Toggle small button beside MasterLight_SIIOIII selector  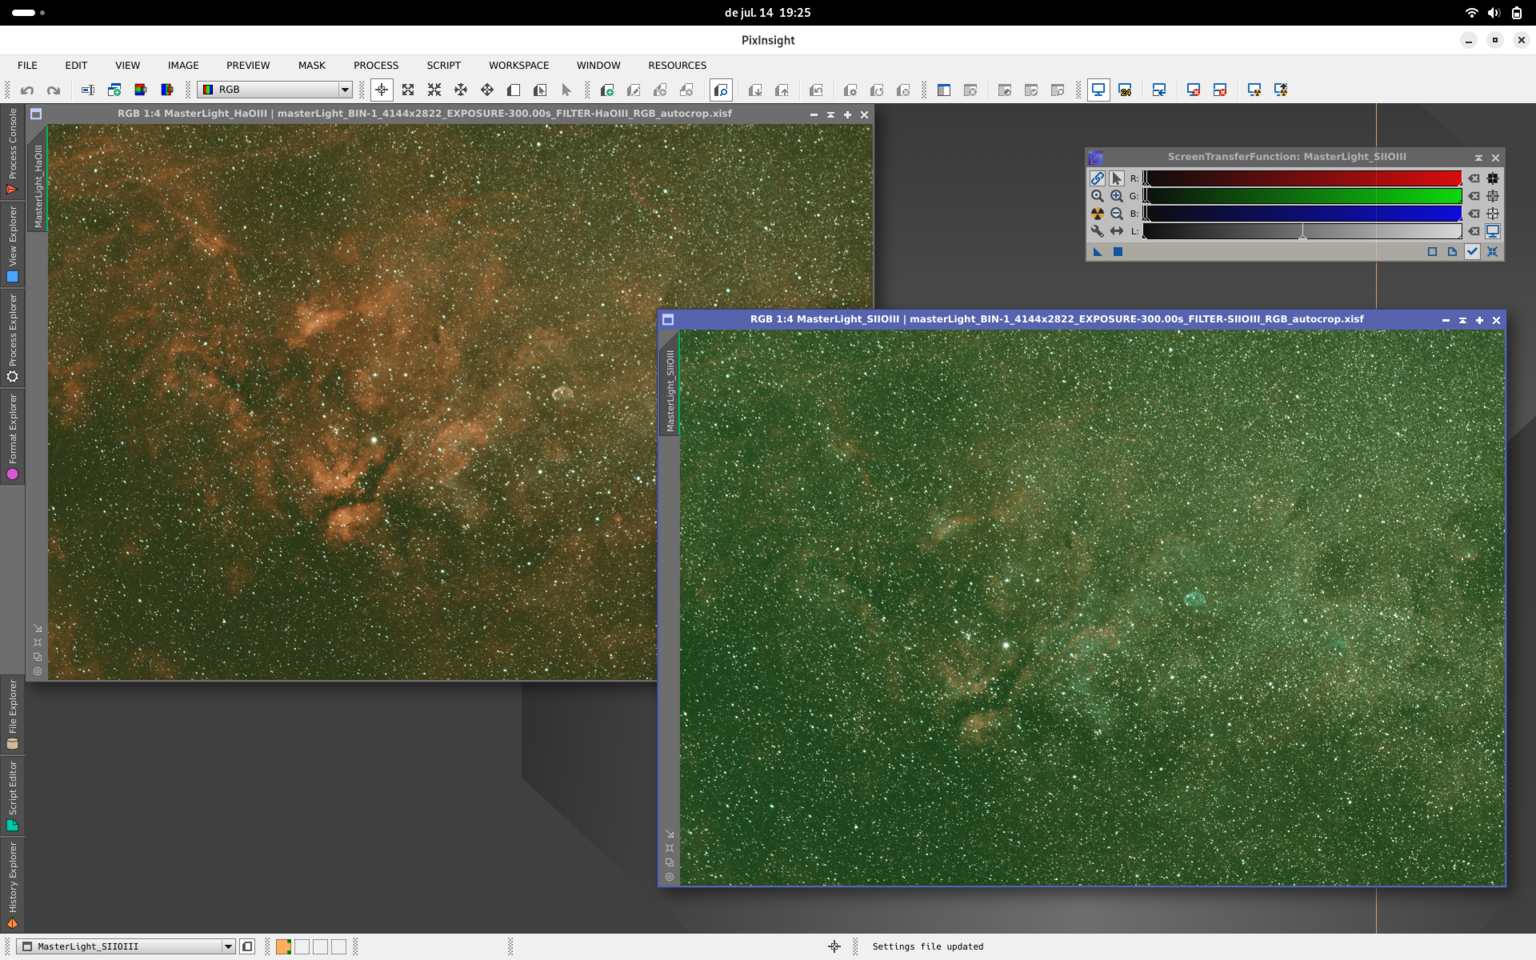point(247,946)
